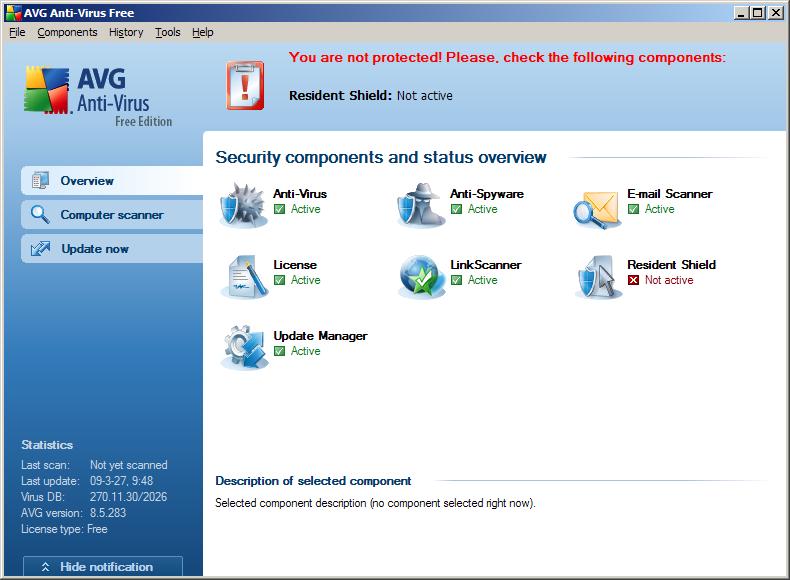790x580 pixels.
Task: Click the 'Not yet scanned' statistic value
Action: coord(128,465)
